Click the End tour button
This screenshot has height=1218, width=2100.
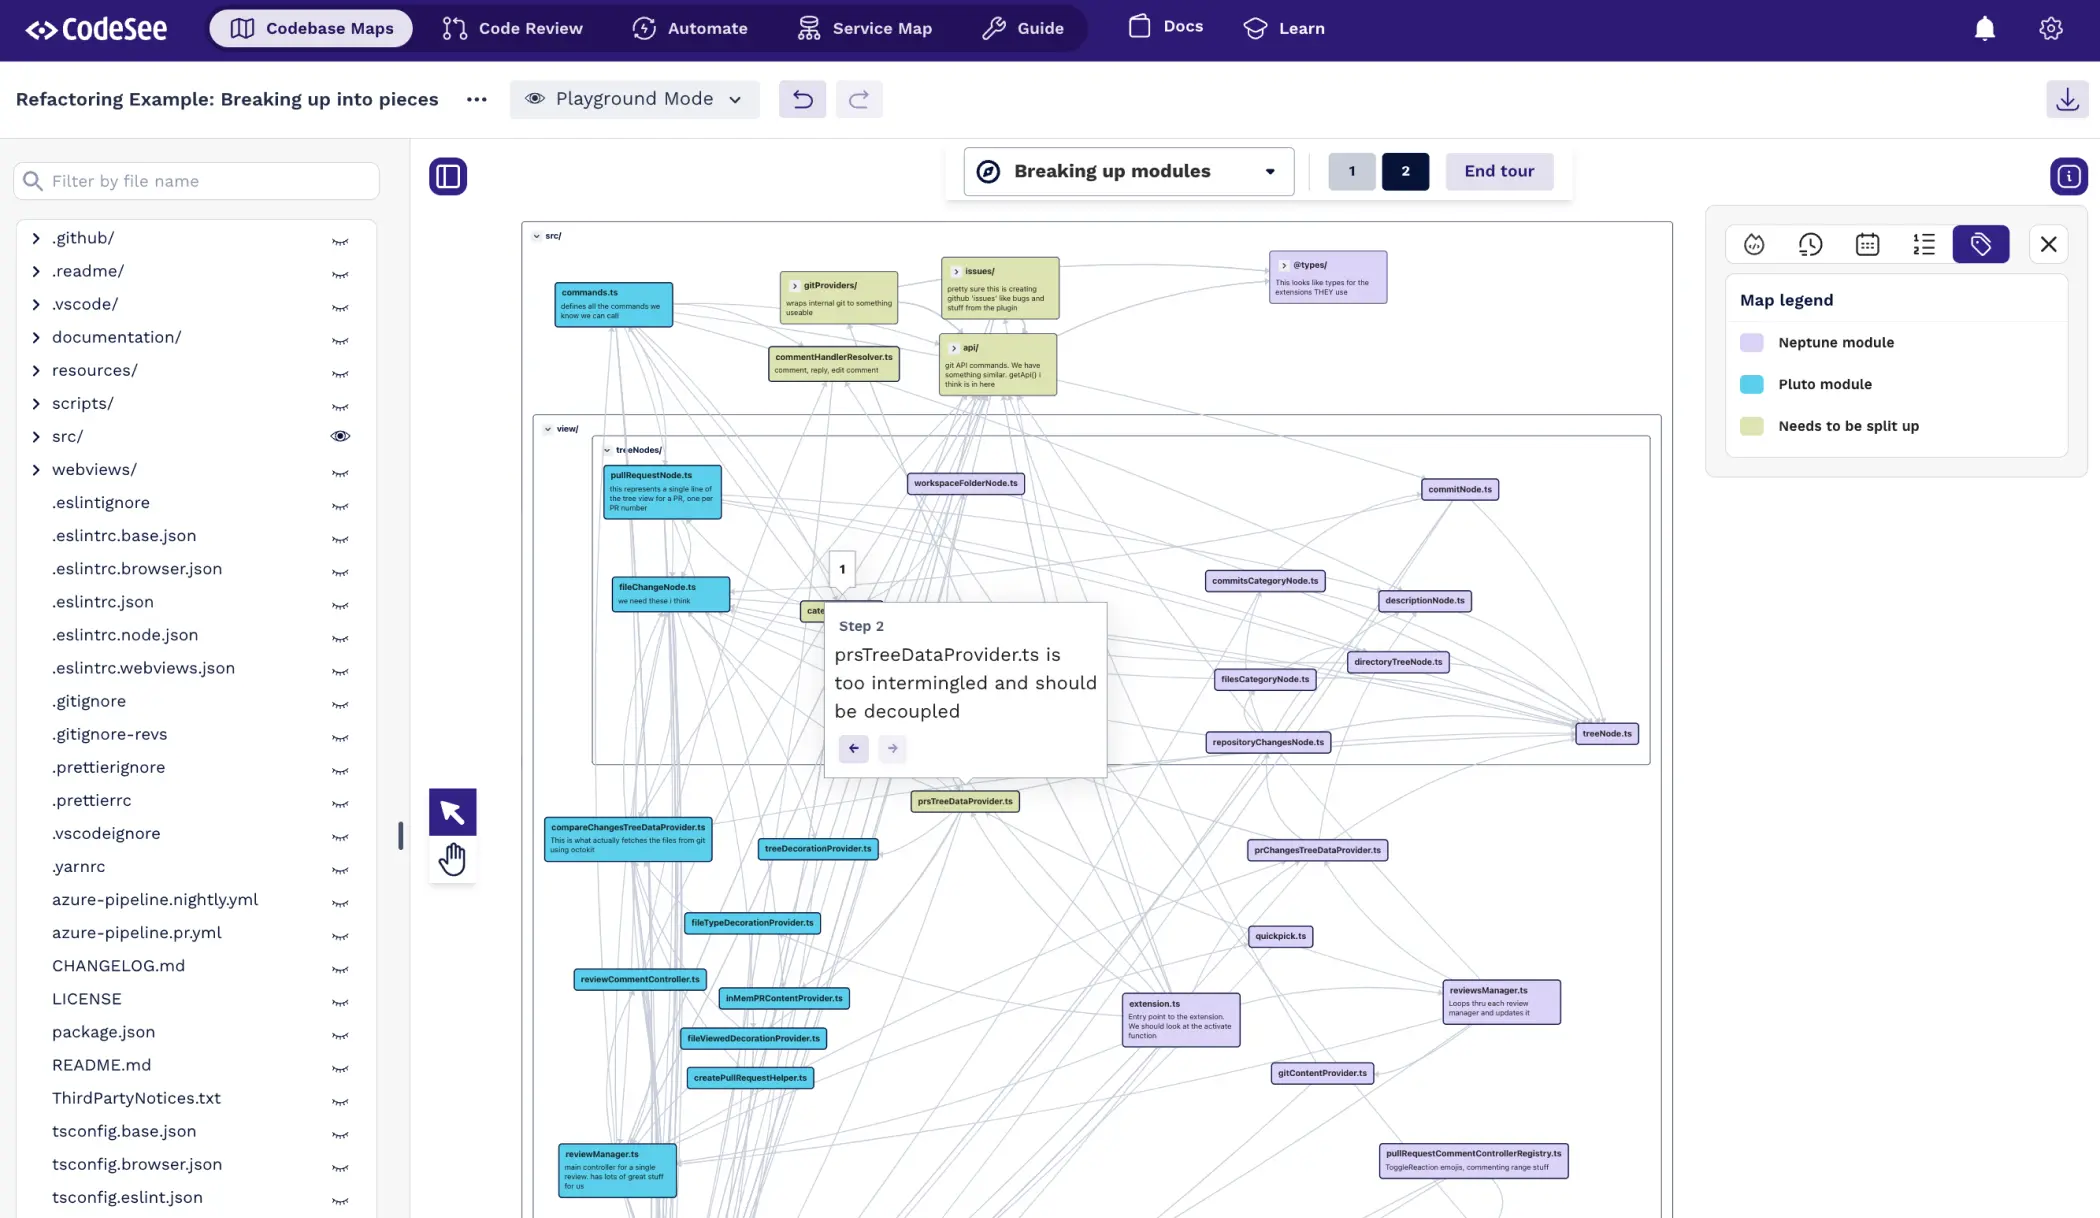click(x=1498, y=171)
